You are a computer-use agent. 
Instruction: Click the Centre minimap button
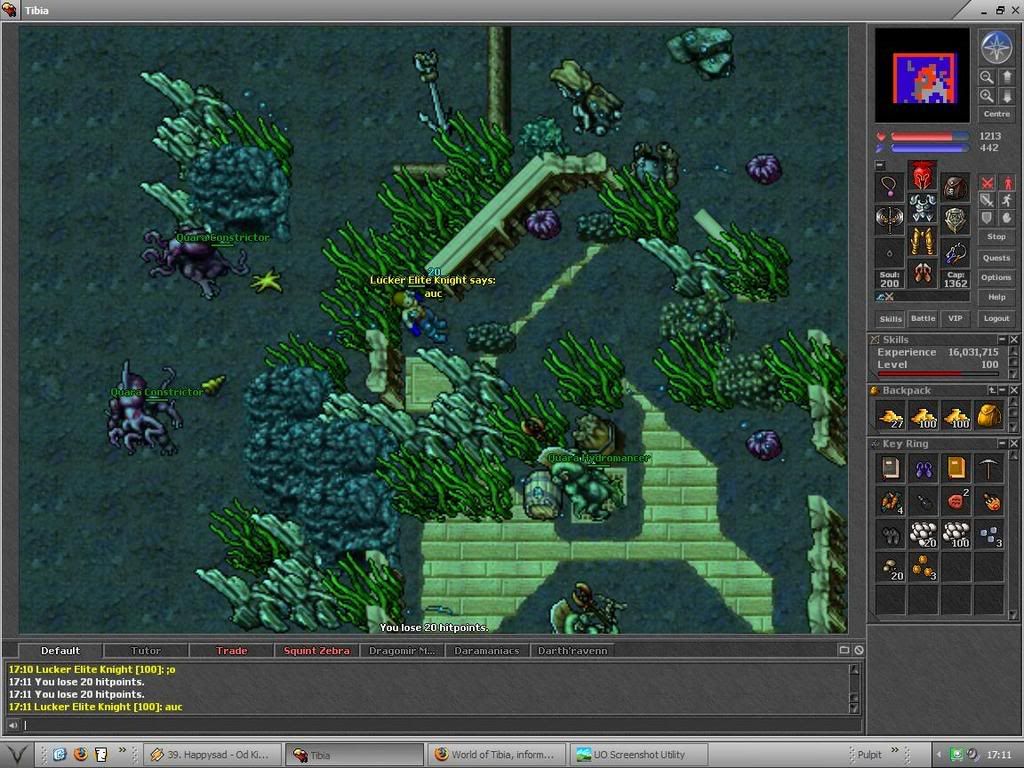[997, 114]
